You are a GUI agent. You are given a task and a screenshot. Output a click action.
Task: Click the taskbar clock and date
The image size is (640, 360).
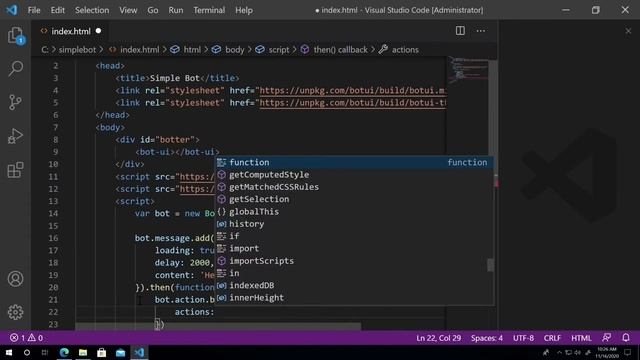coord(607,353)
